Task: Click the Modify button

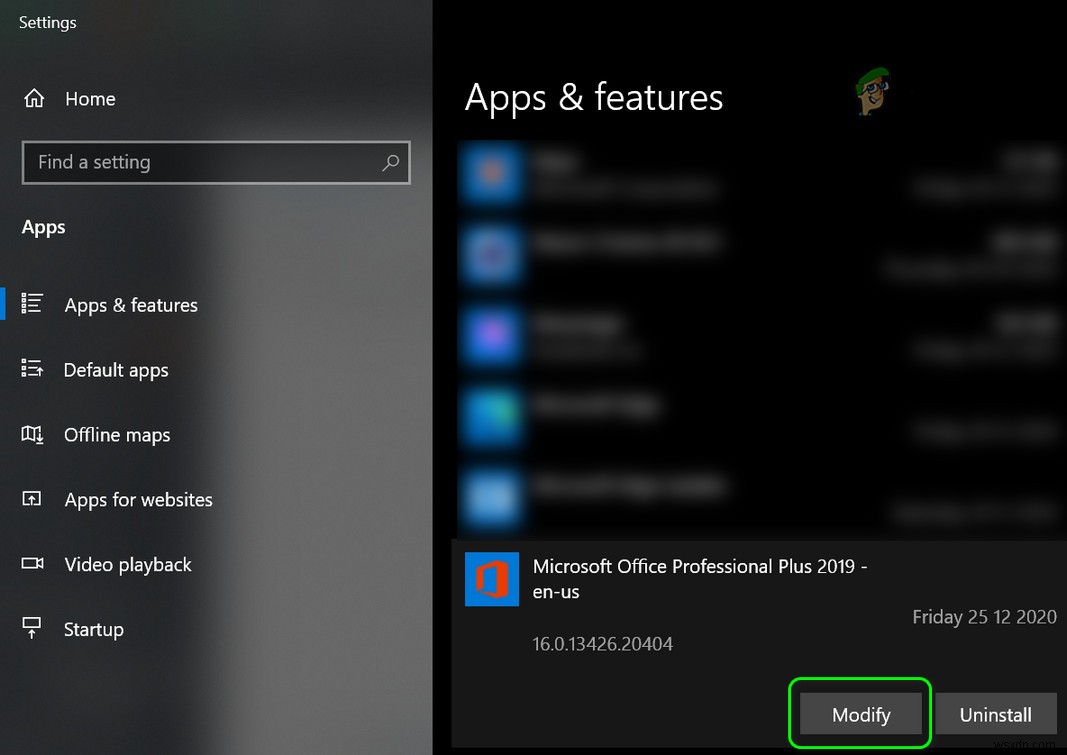Action: (x=859, y=714)
